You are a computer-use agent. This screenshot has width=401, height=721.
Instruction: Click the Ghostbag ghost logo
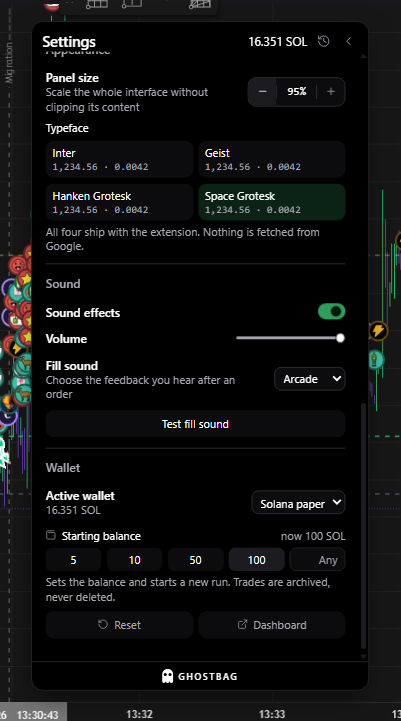click(168, 676)
